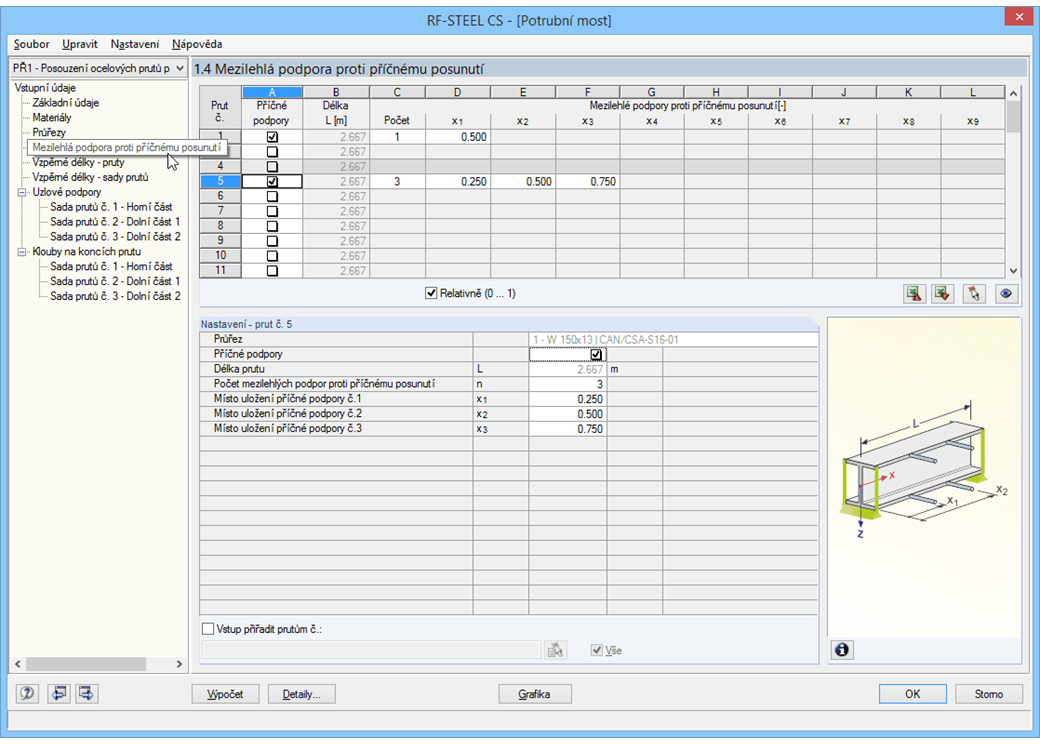Enable lateral supports checkbox for member 9
1040x744 pixels.
272,241
